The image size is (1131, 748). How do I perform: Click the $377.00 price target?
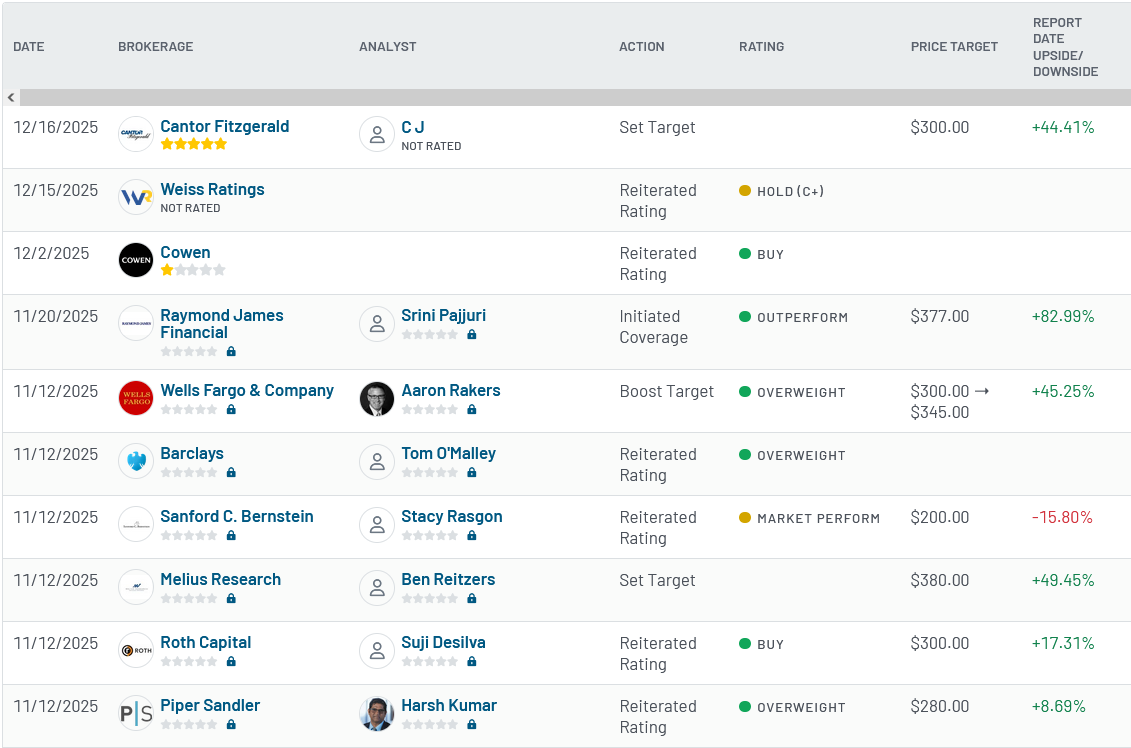(x=939, y=316)
